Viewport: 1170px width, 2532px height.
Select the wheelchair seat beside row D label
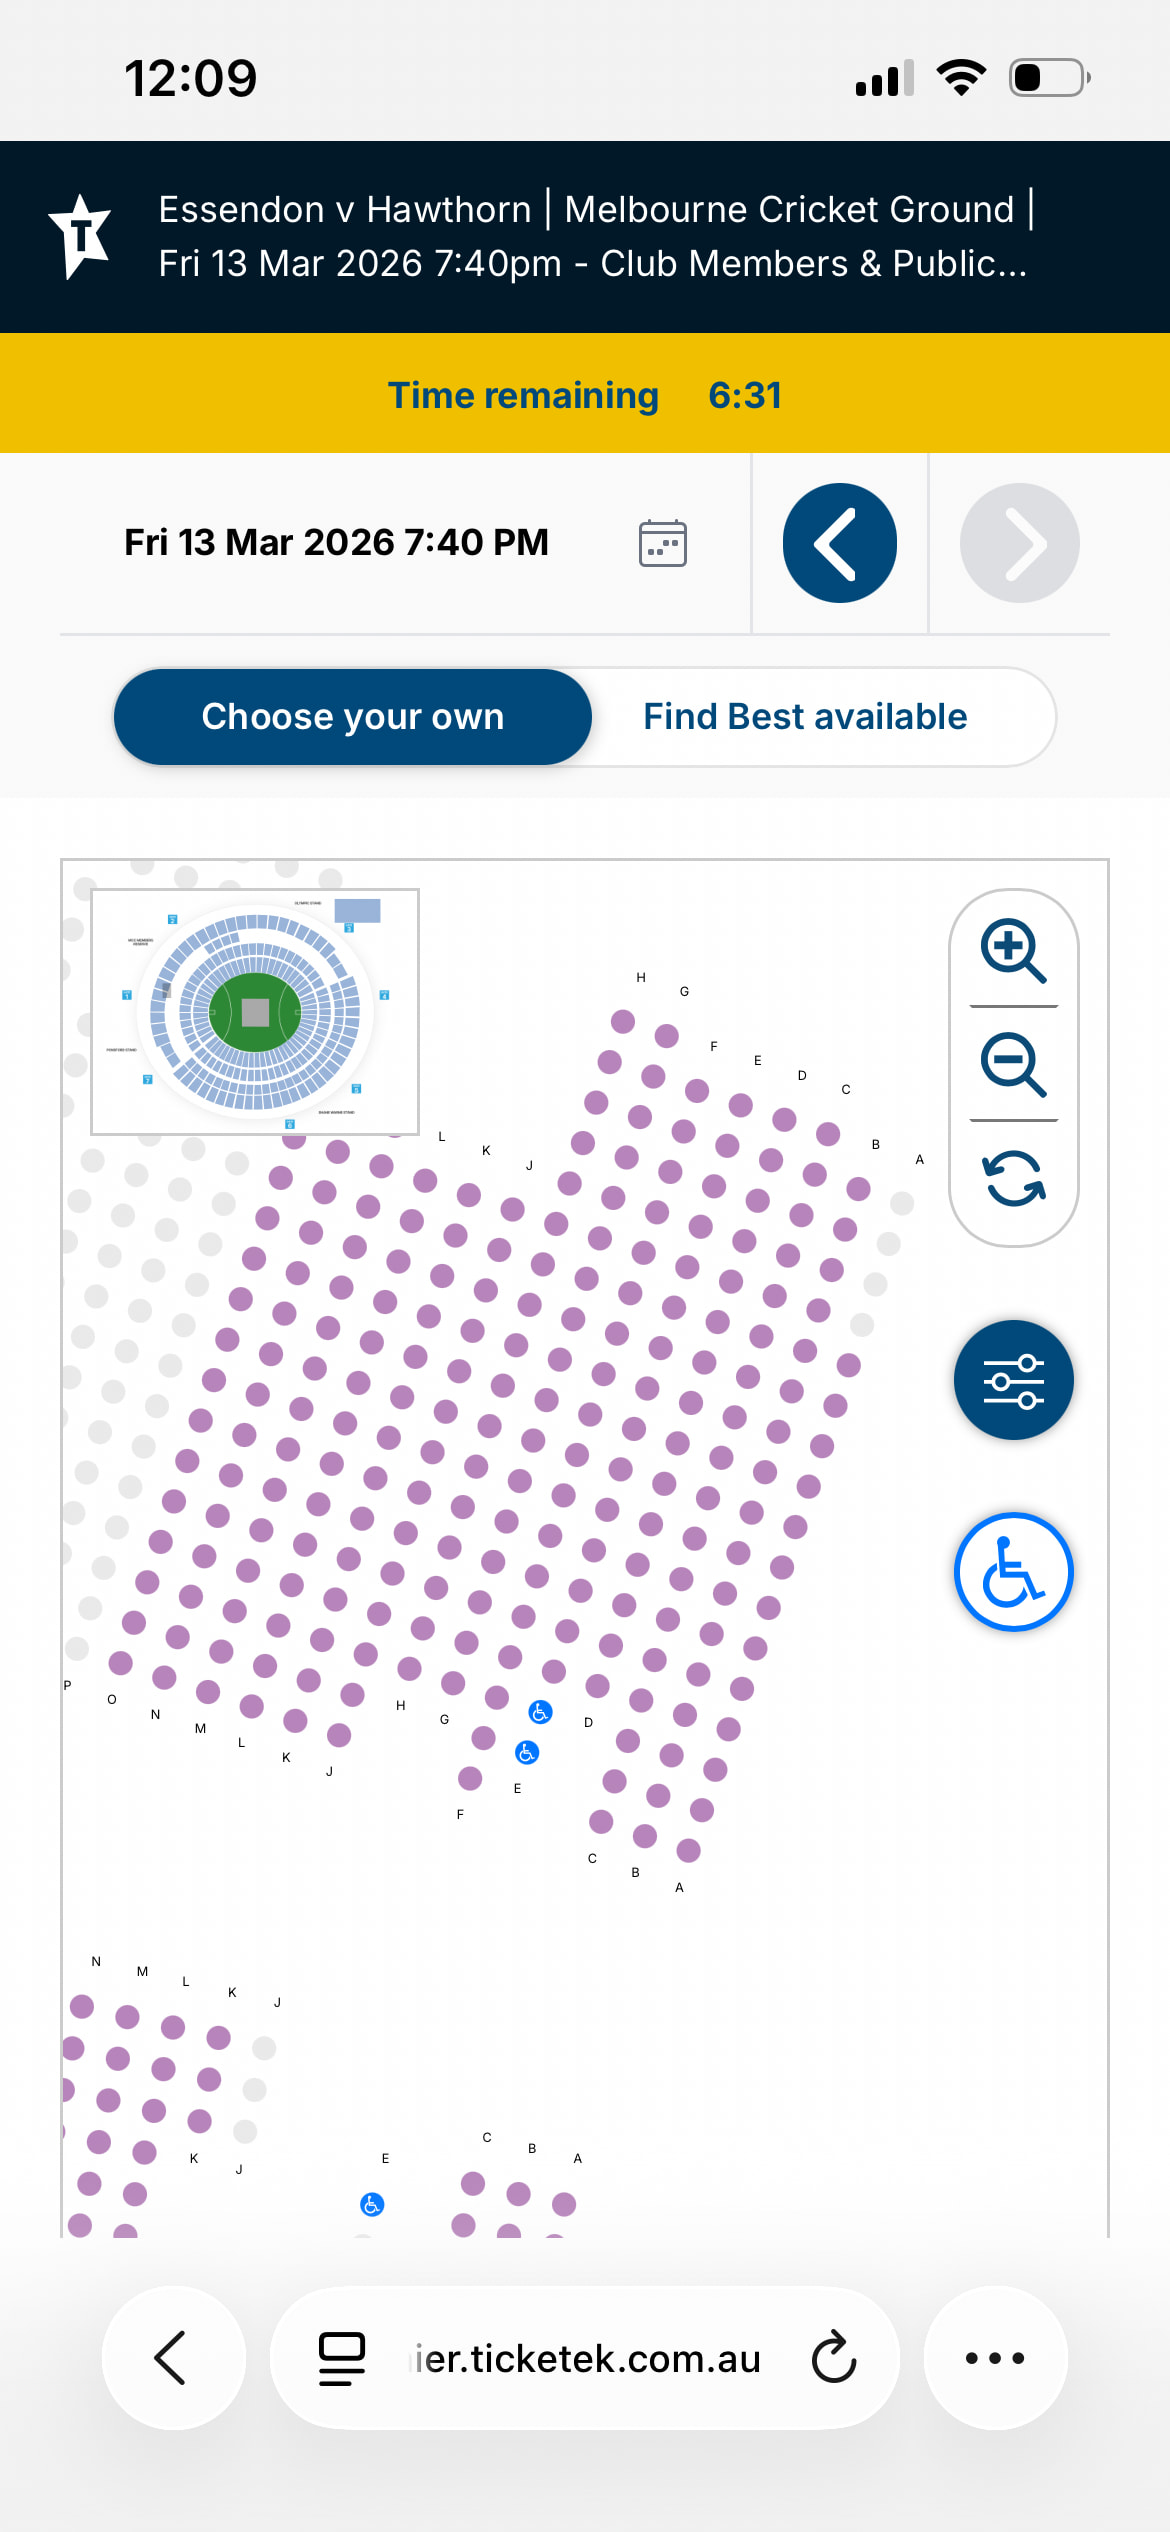tap(540, 1712)
